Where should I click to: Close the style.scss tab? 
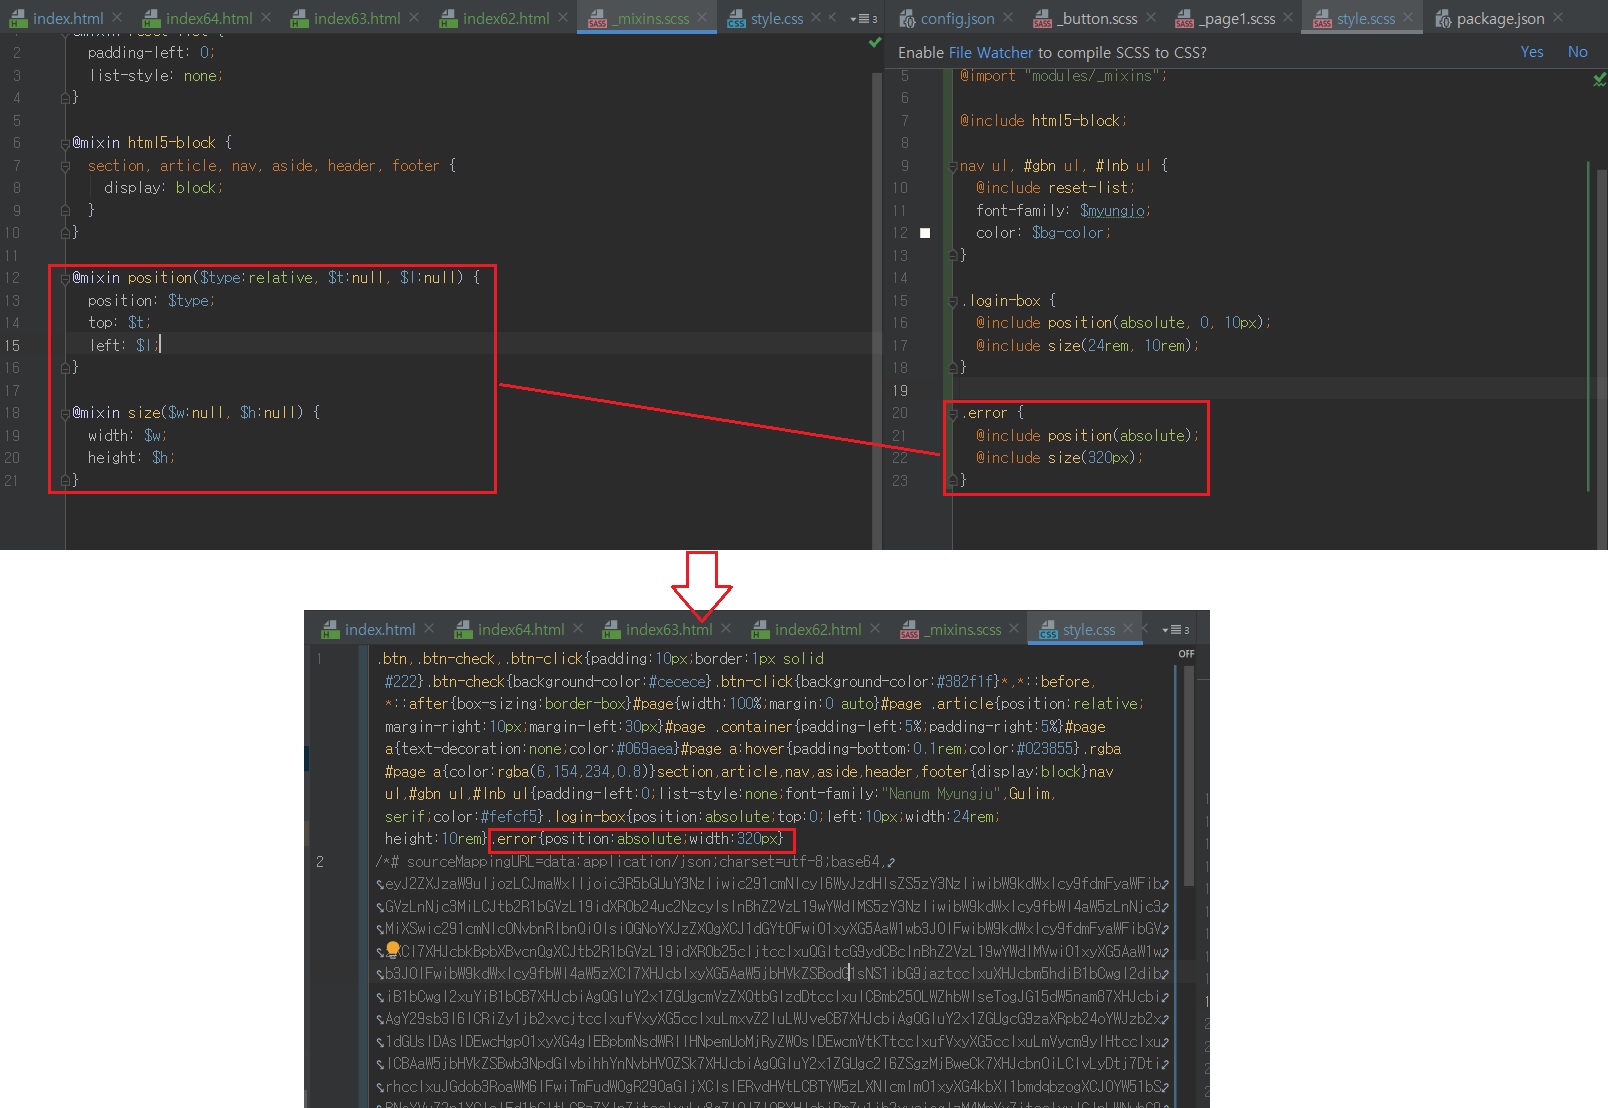1408,18
